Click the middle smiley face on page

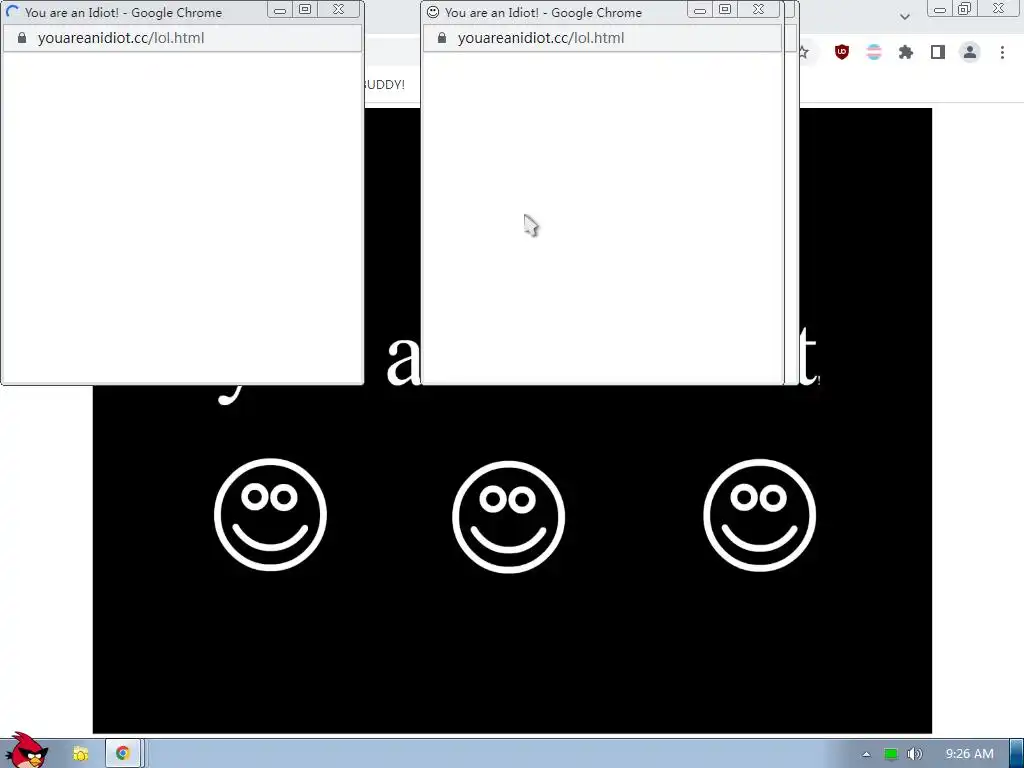point(508,517)
